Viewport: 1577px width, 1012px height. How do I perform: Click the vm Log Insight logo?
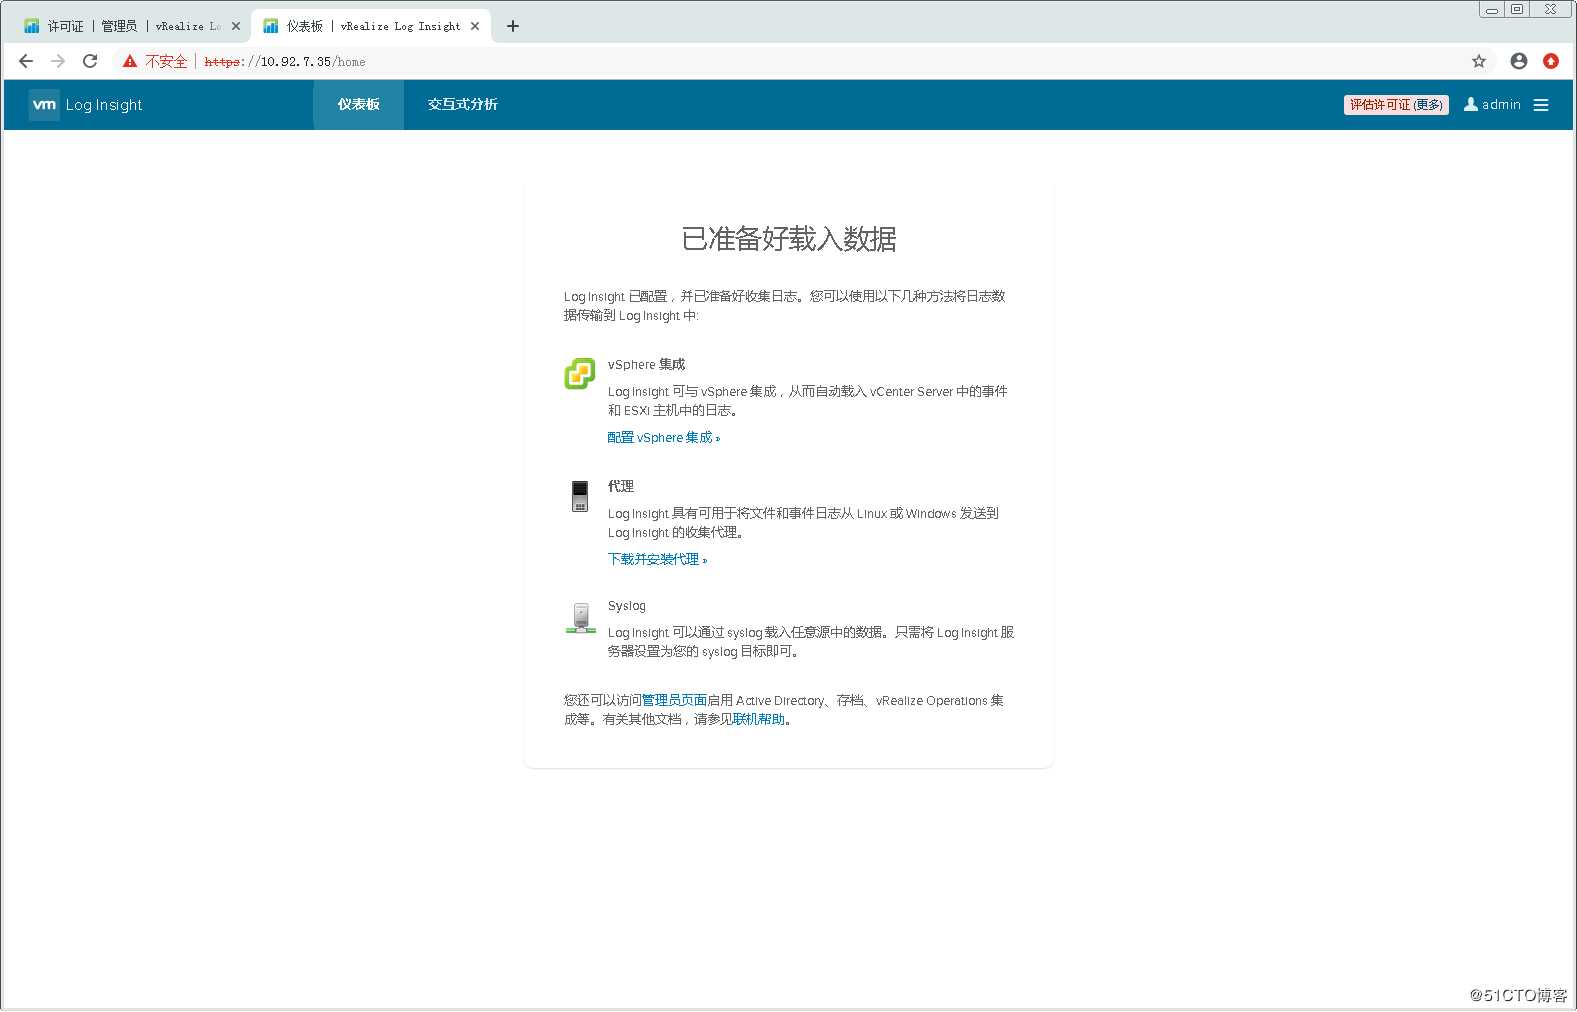point(86,105)
